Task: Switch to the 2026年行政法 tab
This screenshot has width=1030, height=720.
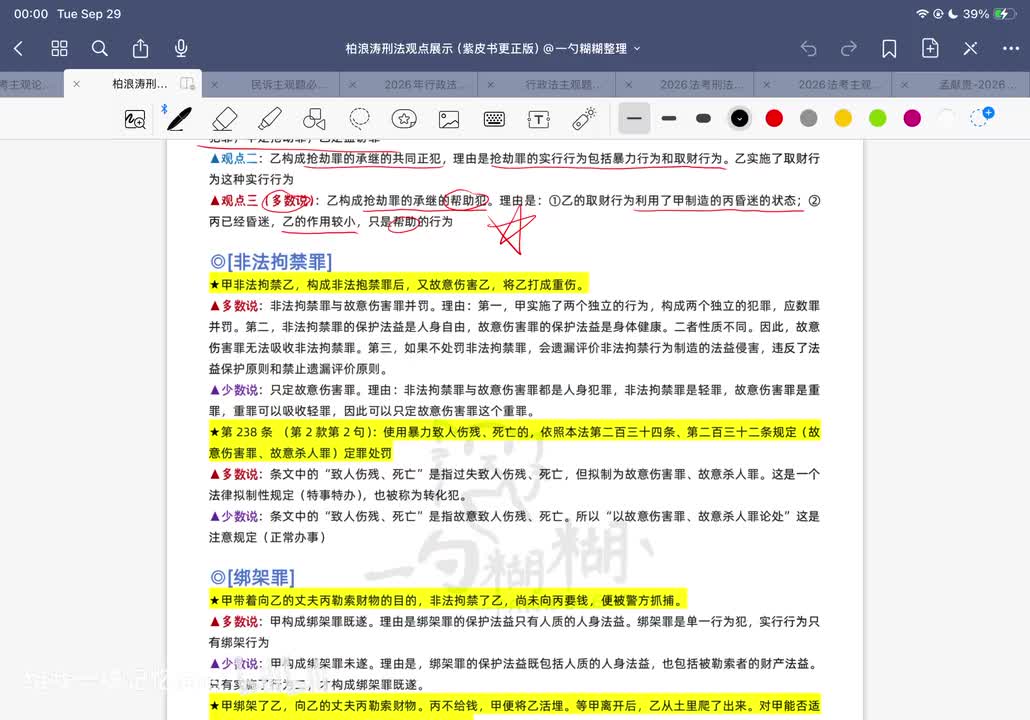Action: coord(424,84)
